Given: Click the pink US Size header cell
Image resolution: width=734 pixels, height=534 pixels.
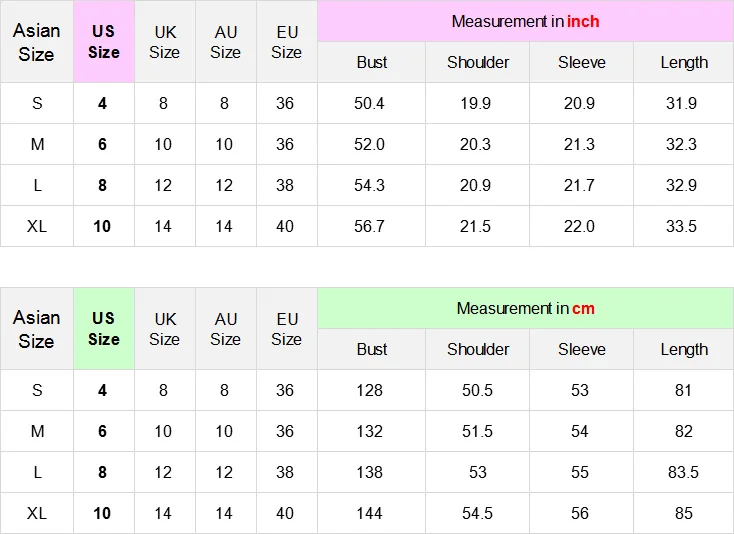Looking at the screenshot, I should click(x=104, y=42).
